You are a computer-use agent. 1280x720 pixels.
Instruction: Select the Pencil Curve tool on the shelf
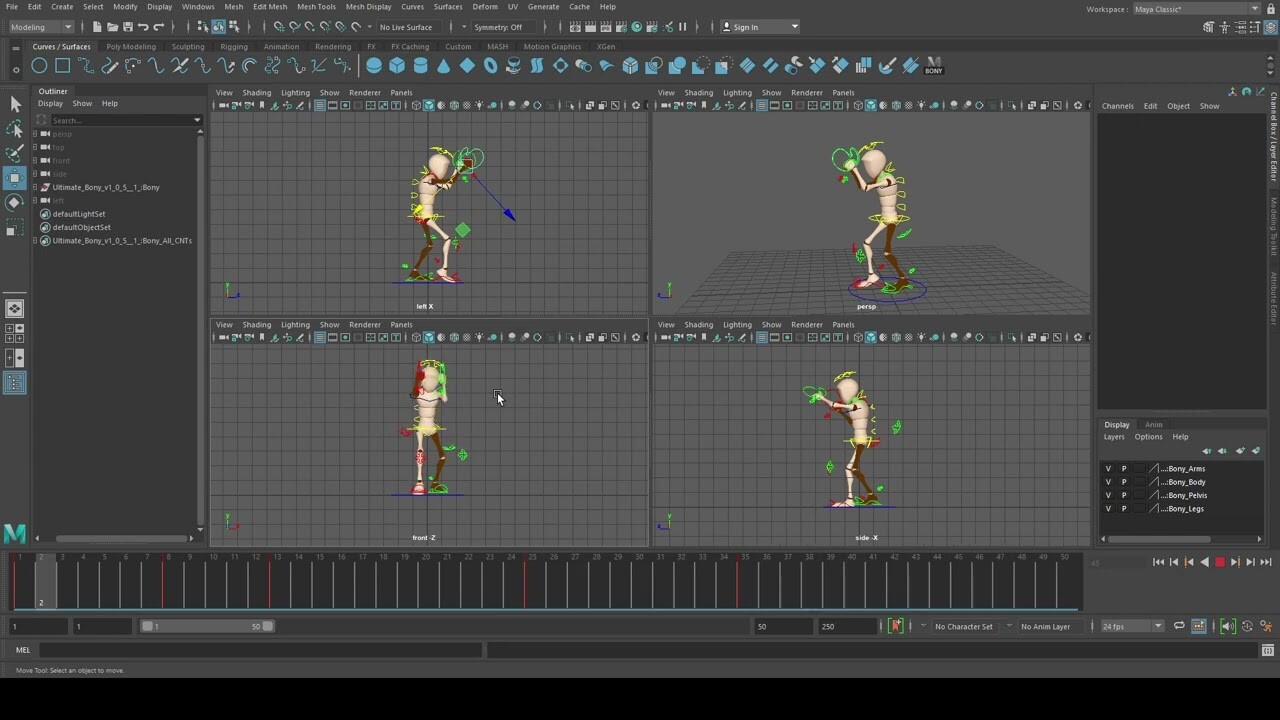107,65
